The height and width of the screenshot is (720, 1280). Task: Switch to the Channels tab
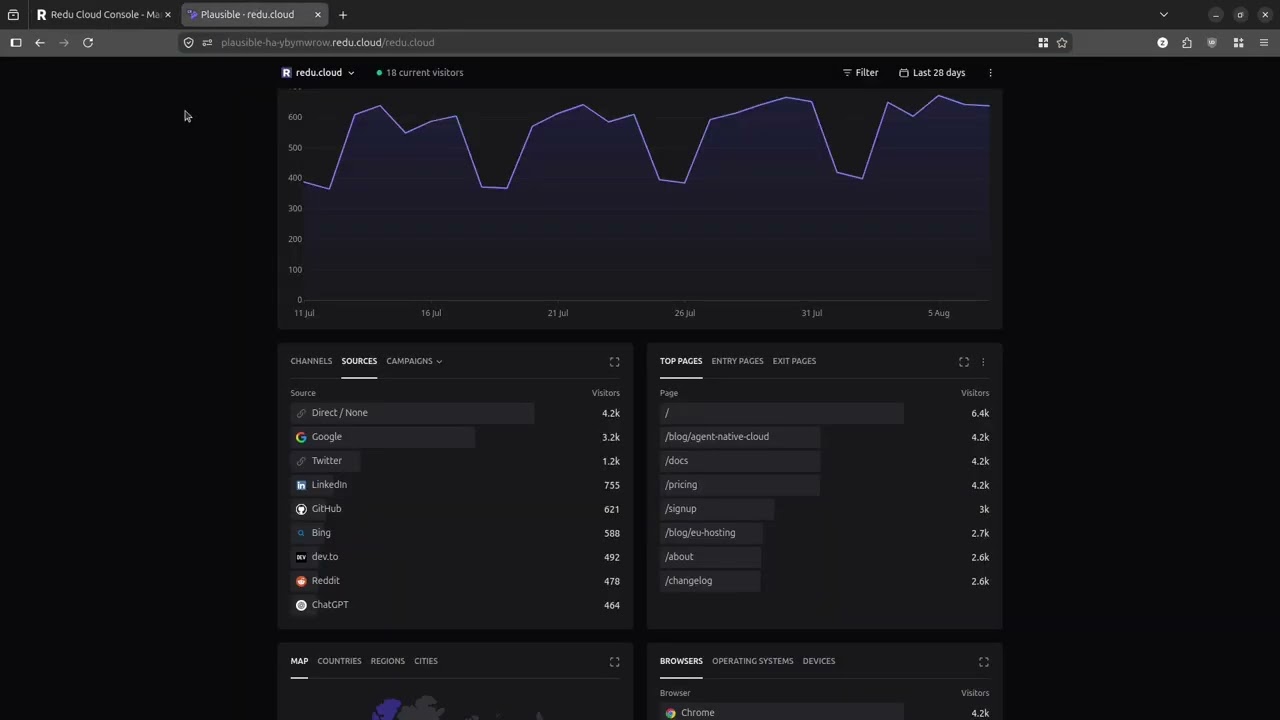311,361
